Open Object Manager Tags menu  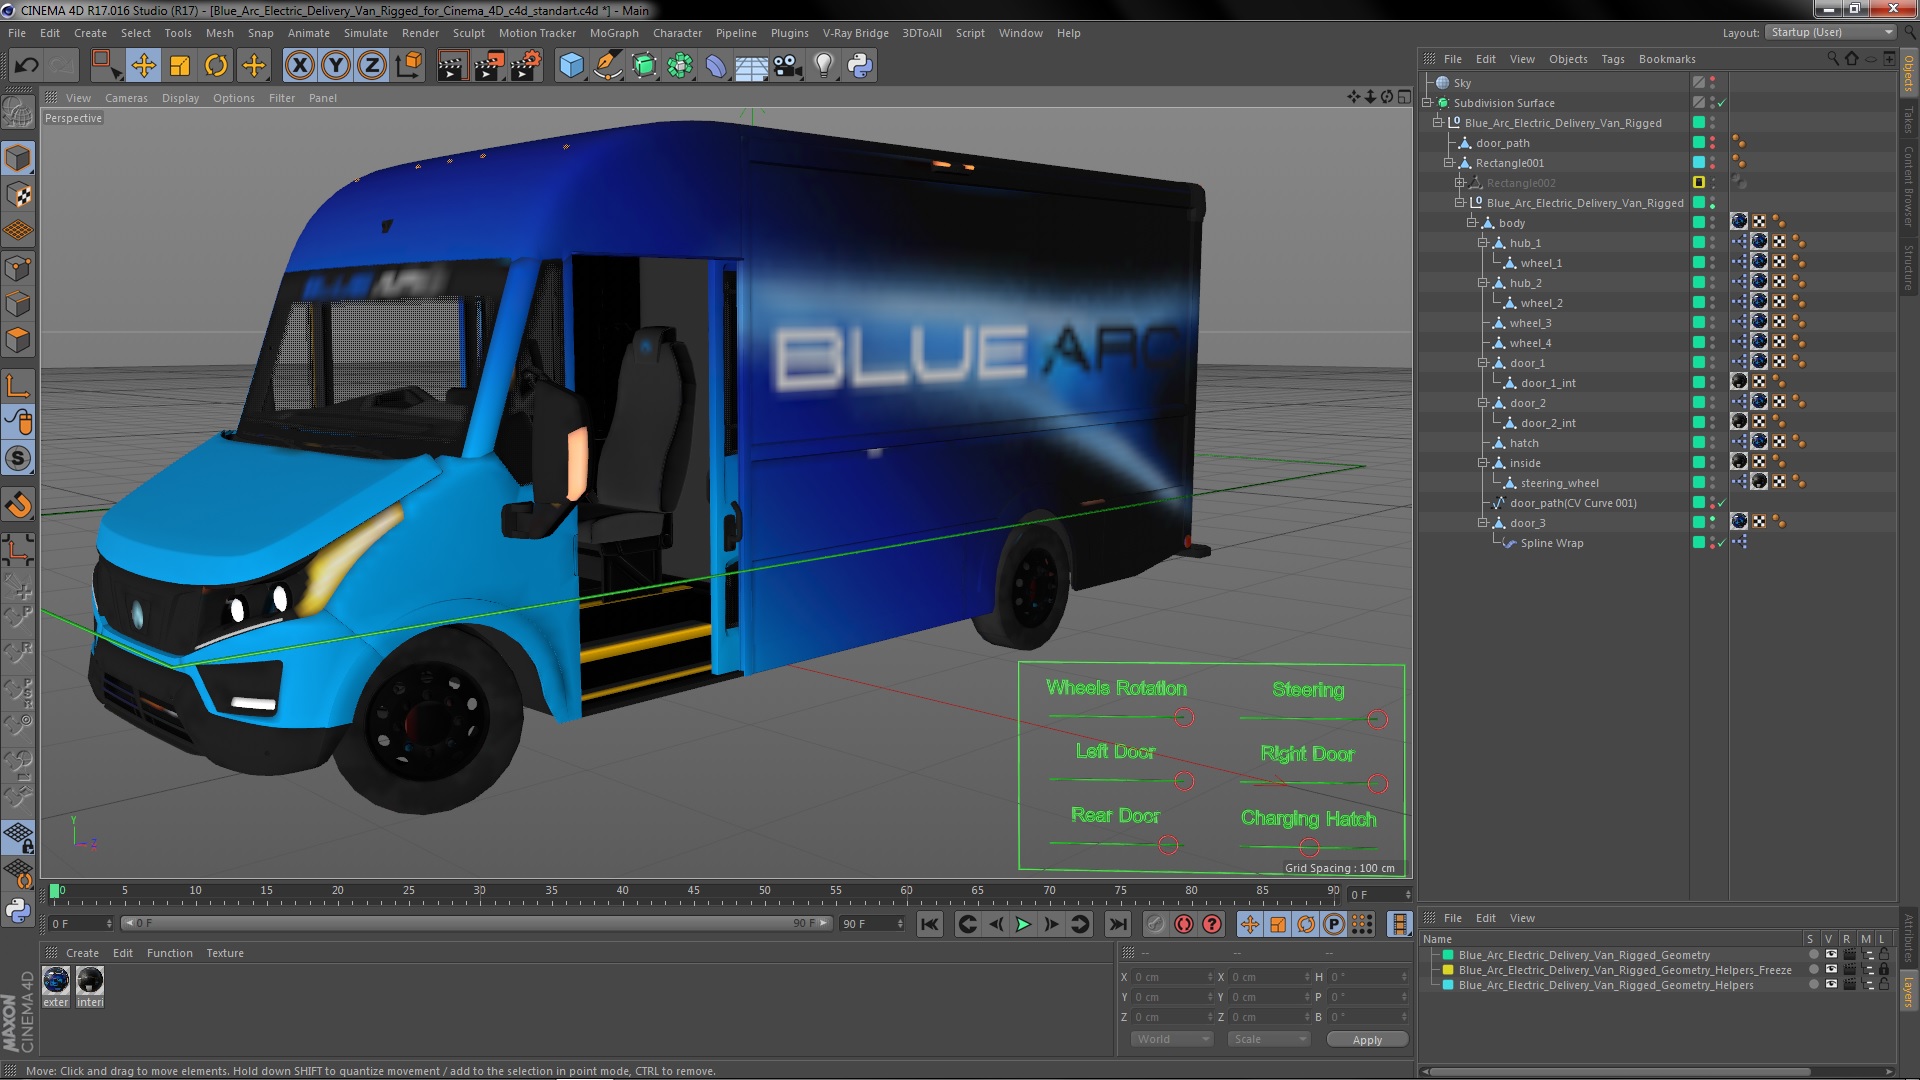(1612, 59)
